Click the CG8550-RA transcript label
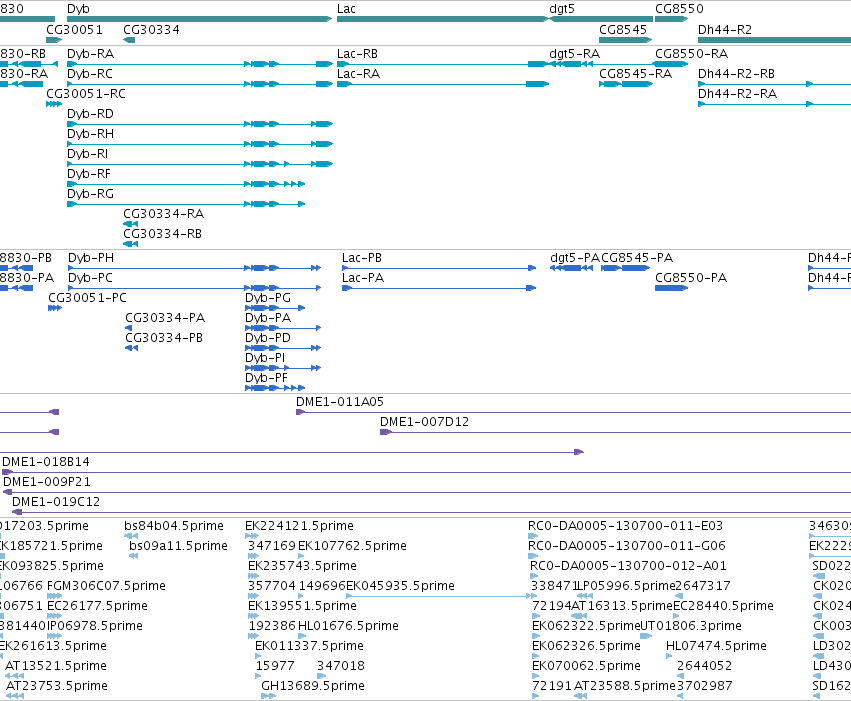This screenshot has height=701, width=851. (691, 54)
